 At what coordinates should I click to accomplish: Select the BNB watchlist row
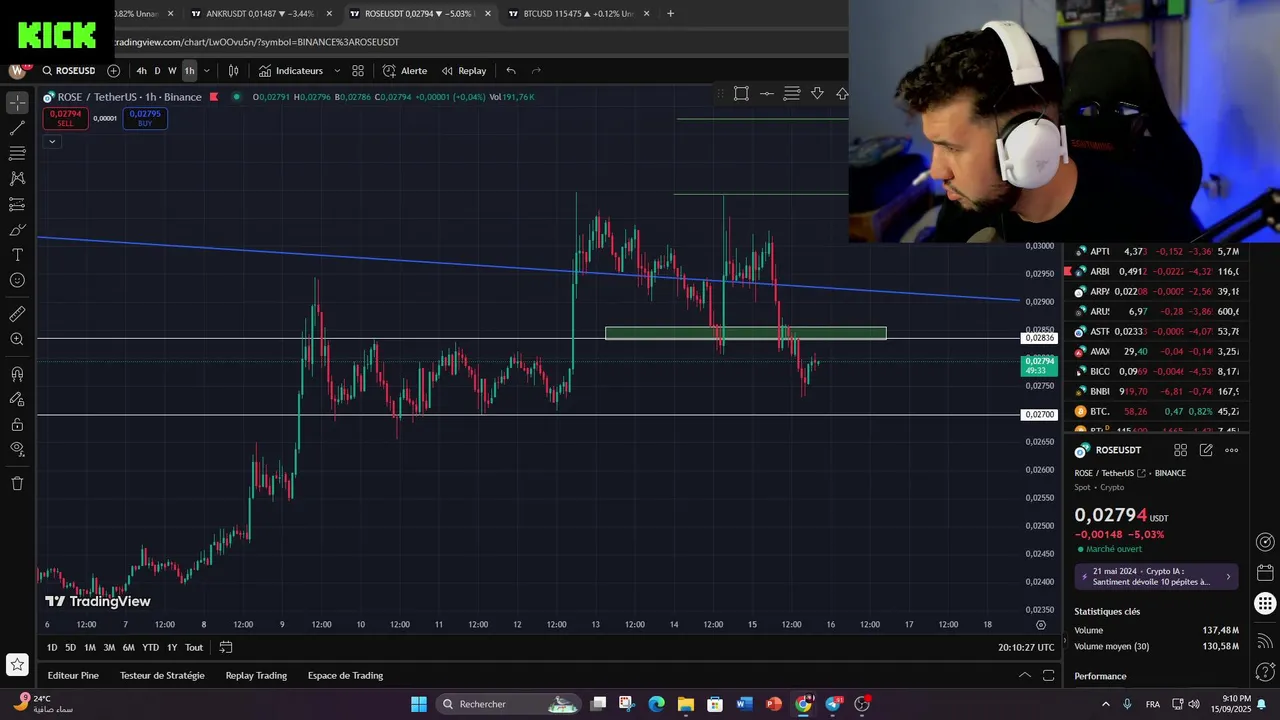(x=1156, y=392)
